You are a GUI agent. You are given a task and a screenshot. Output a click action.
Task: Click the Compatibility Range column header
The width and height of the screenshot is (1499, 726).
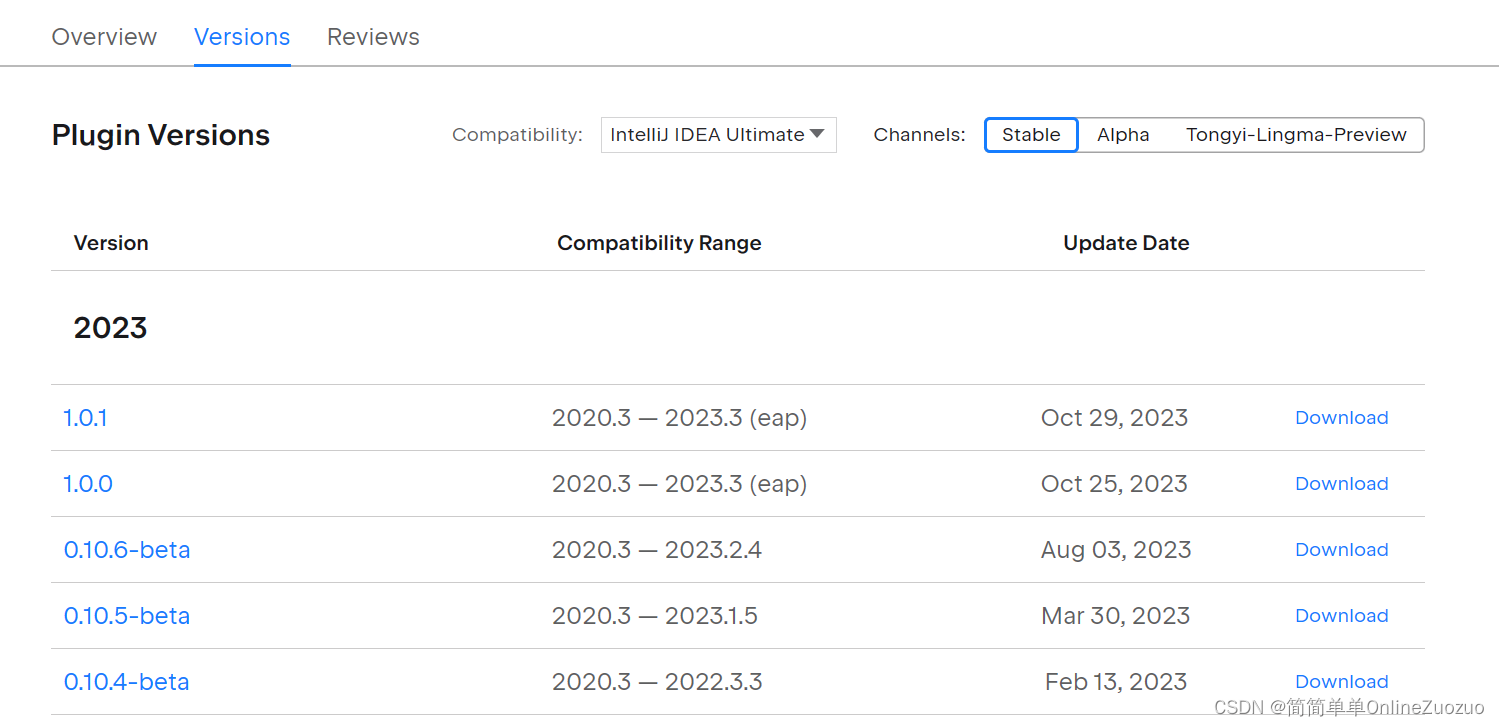tap(659, 243)
